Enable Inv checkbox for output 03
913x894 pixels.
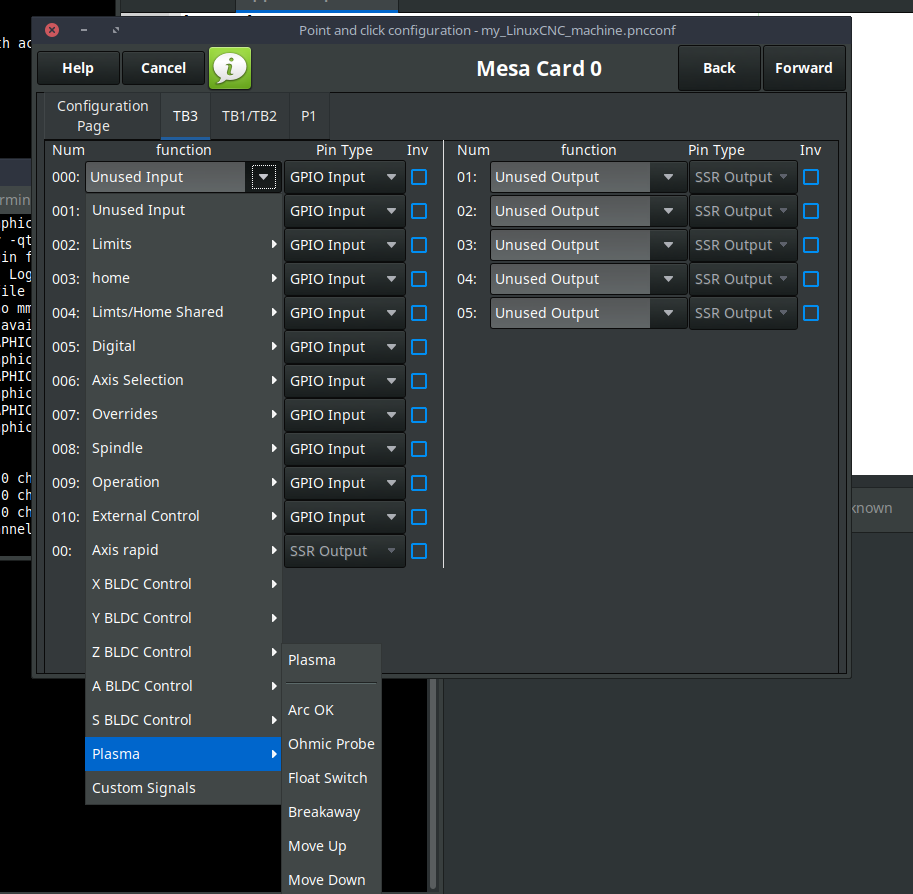pos(811,245)
